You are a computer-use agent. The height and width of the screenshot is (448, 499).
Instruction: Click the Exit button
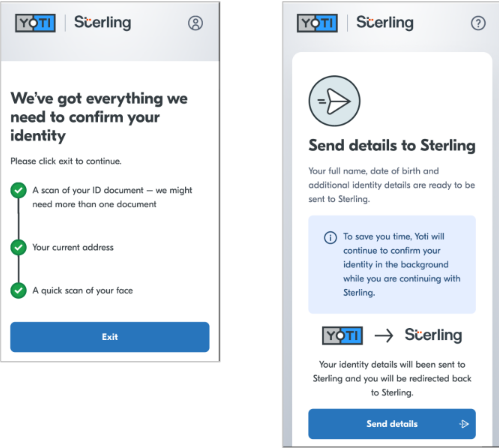(110, 337)
